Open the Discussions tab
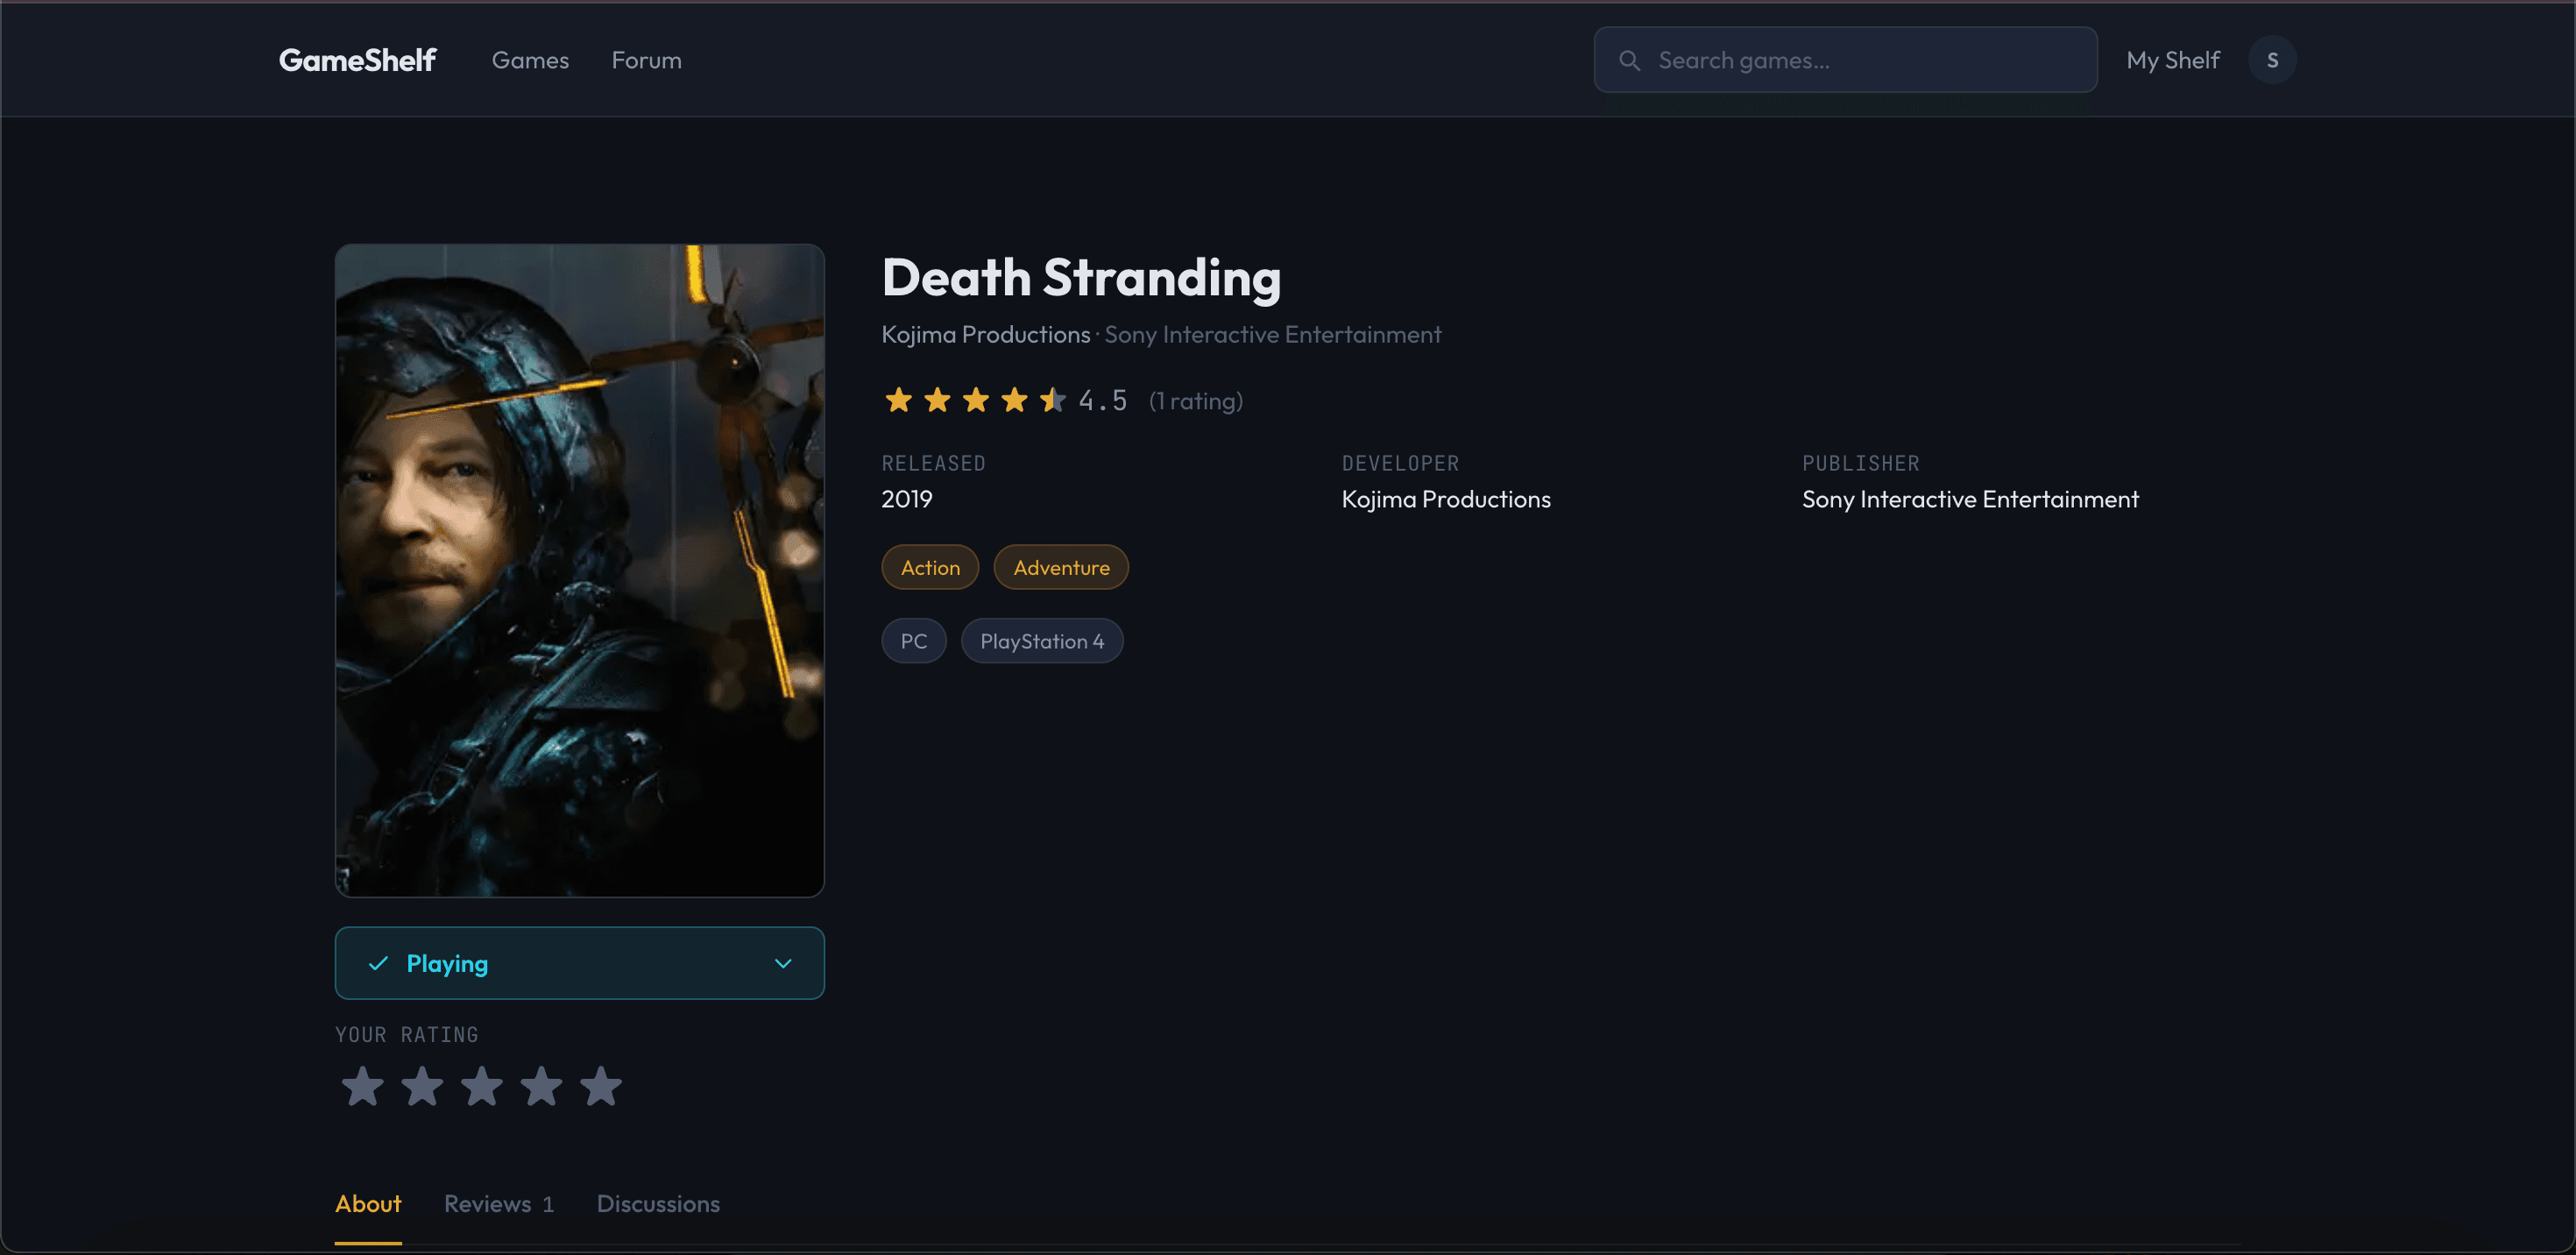This screenshot has height=1255, width=2576. [658, 1204]
